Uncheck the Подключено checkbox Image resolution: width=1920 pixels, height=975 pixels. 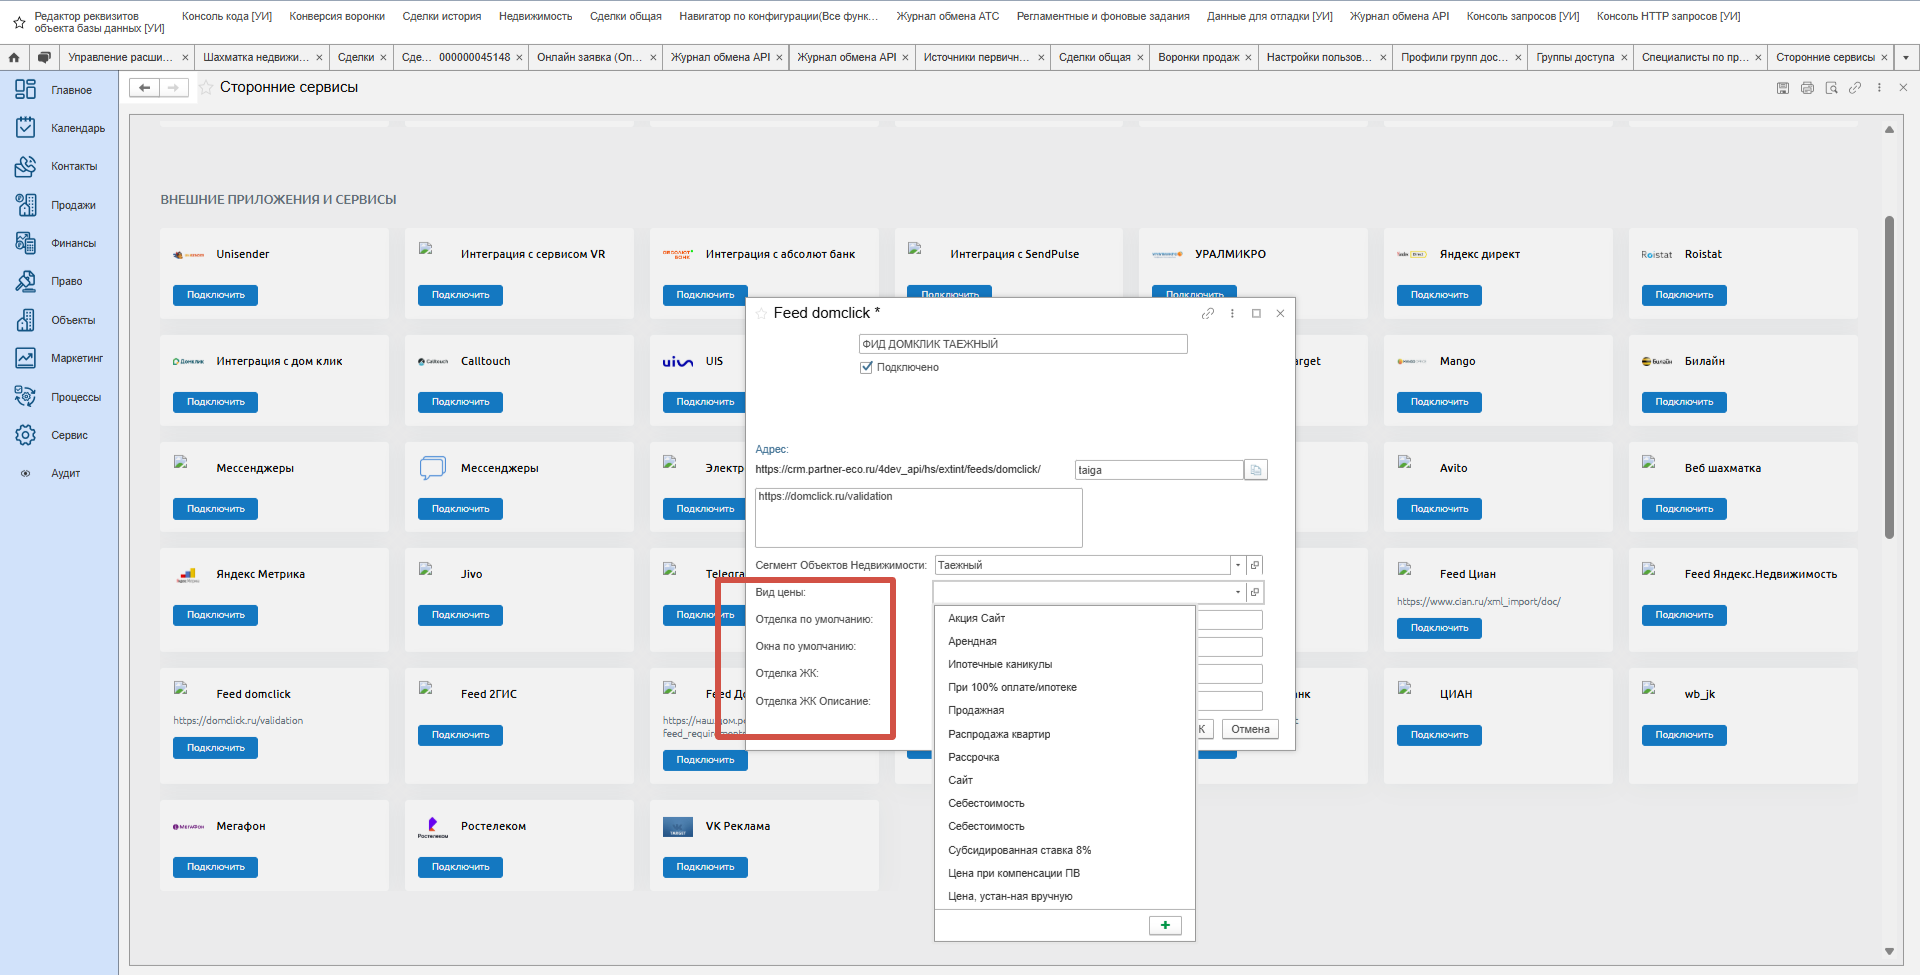pos(866,367)
